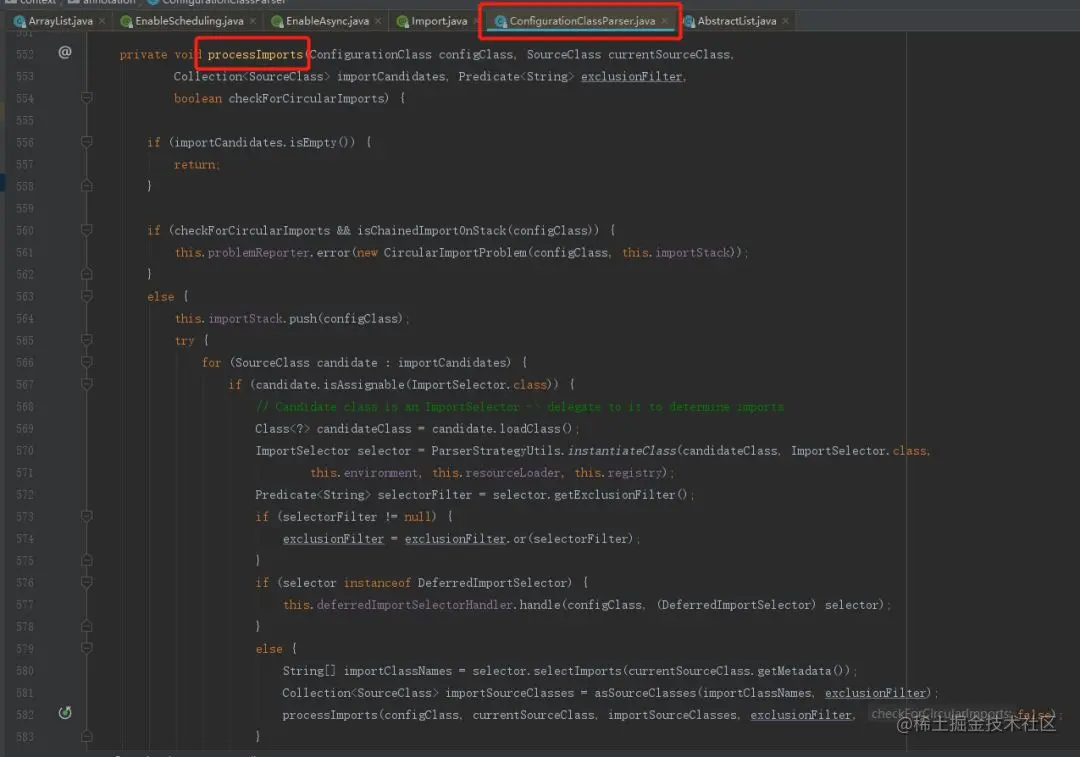Image resolution: width=1080 pixels, height=757 pixels.
Task: Collapse the DeferredImportSelector if-block at line 576
Action: (87, 582)
